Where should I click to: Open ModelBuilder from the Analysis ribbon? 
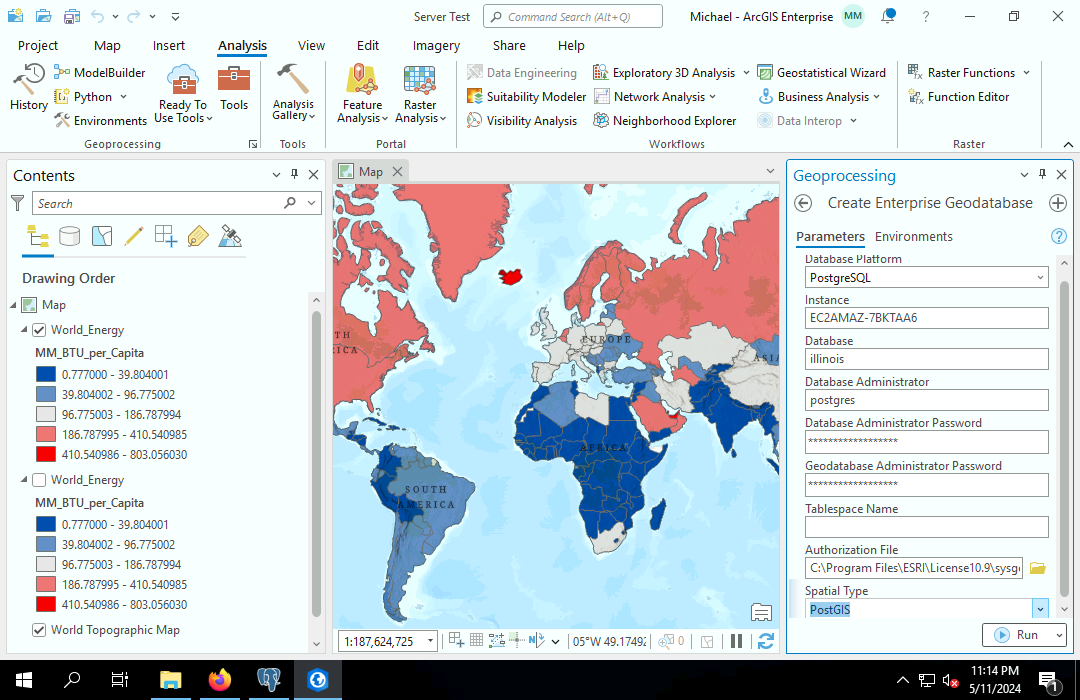100,73
